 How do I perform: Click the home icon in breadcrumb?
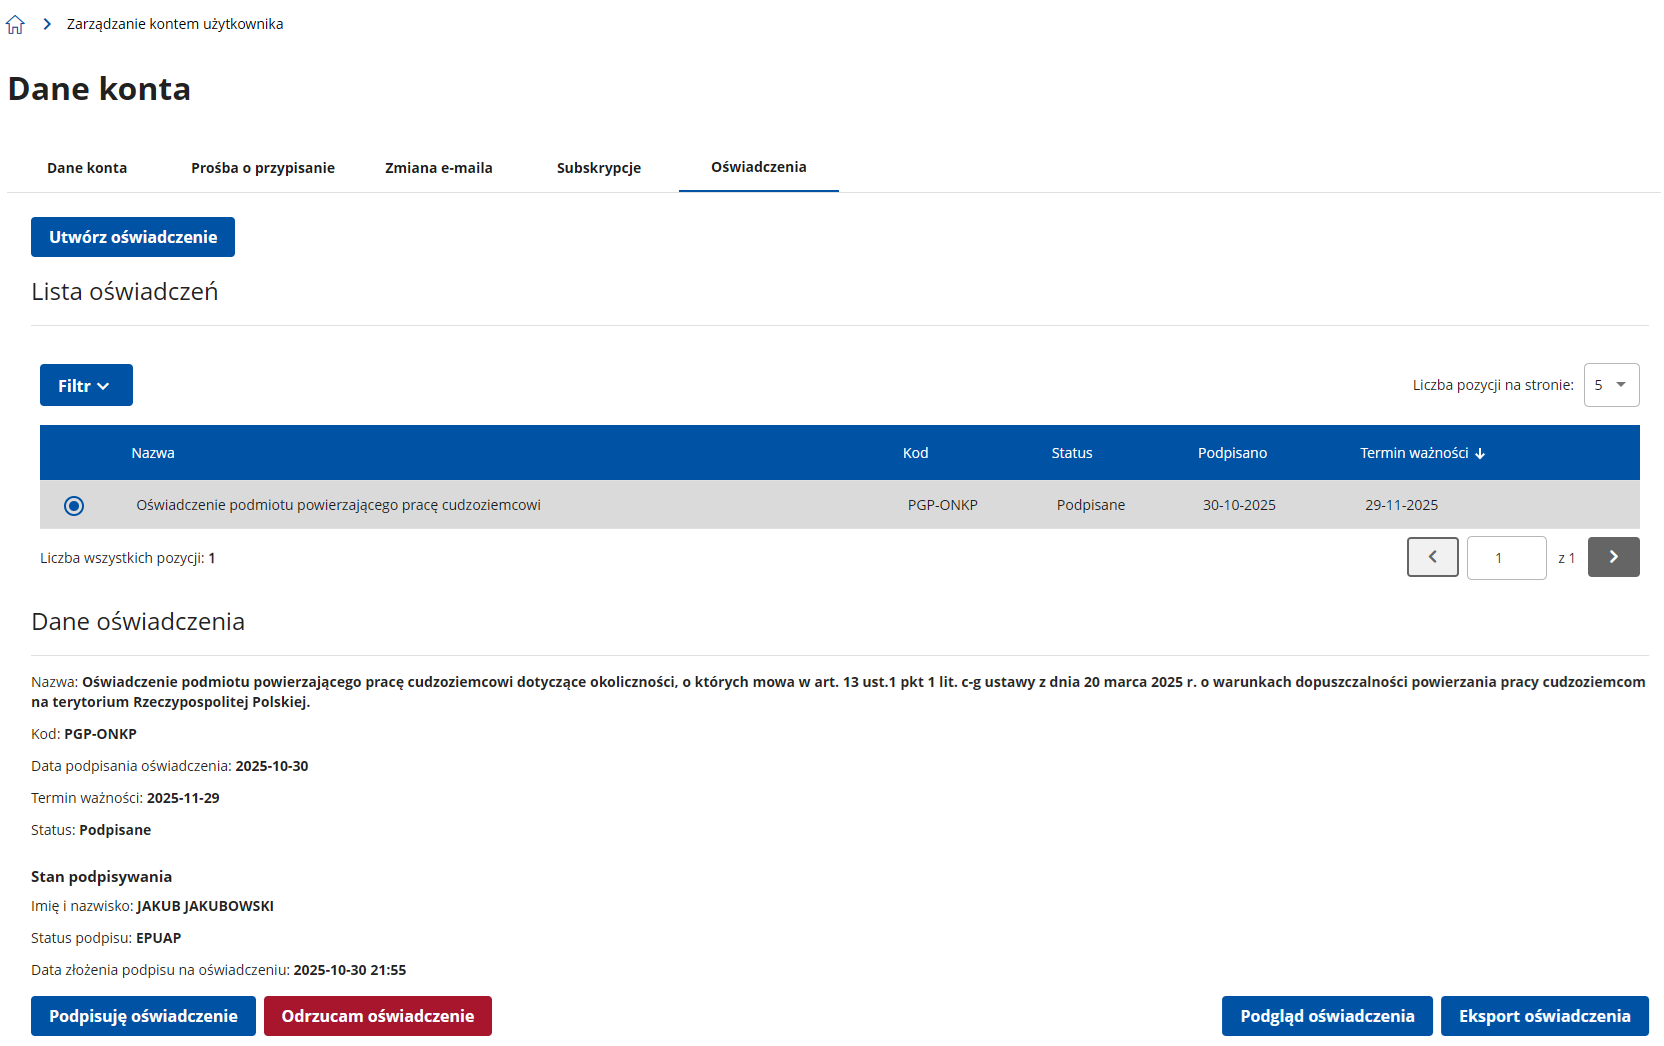[x=15, y=25]
